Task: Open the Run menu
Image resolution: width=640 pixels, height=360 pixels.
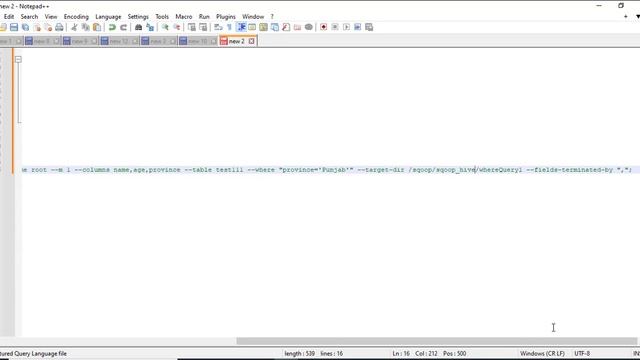Action: (x=204, y=17)
